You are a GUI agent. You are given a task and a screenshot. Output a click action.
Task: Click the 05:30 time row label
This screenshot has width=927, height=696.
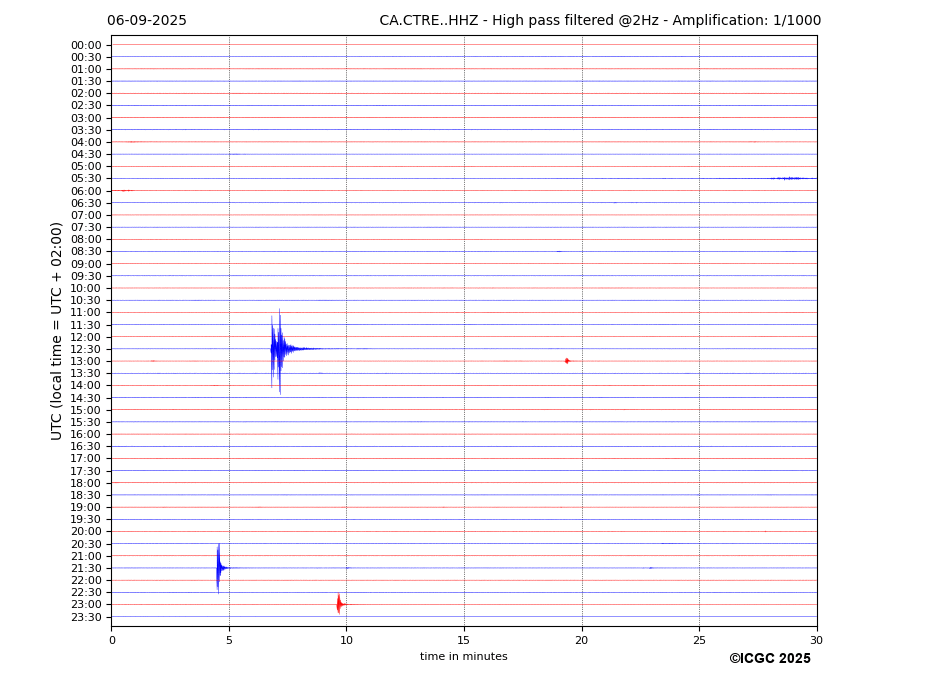click(86, 179)
